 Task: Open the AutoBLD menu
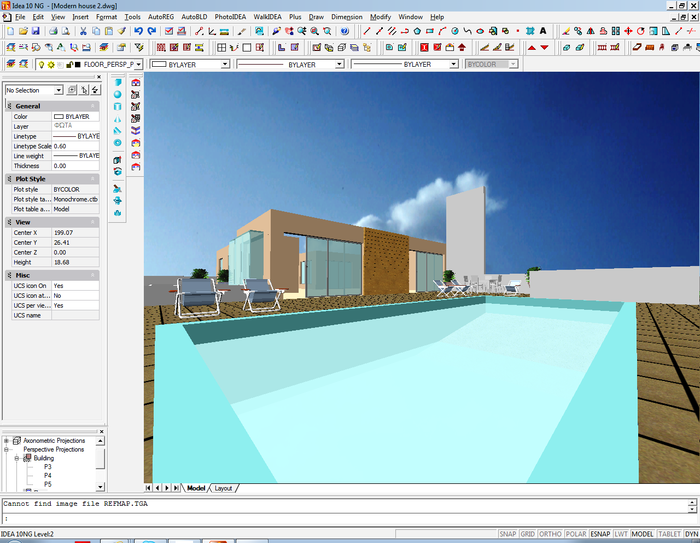[194, 17]
